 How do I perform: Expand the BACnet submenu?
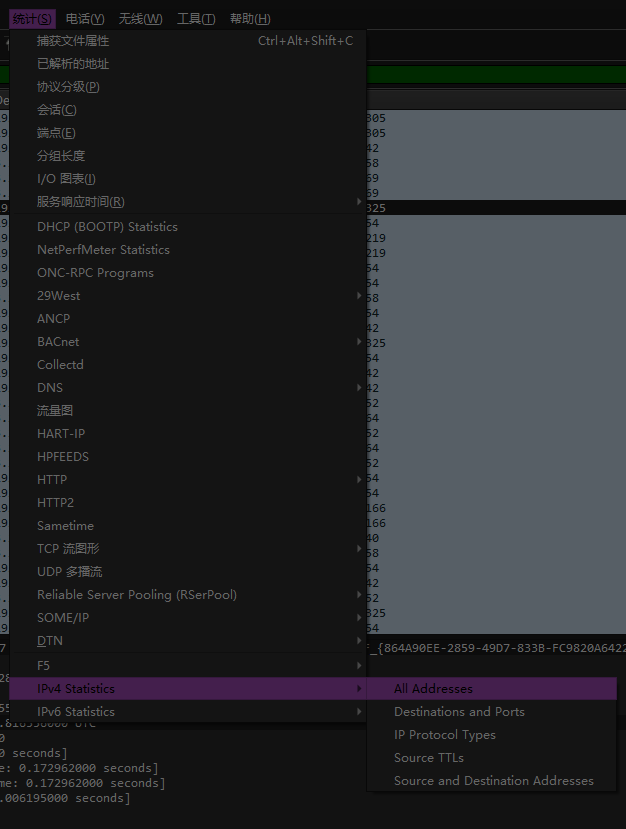tap(58, 342)
